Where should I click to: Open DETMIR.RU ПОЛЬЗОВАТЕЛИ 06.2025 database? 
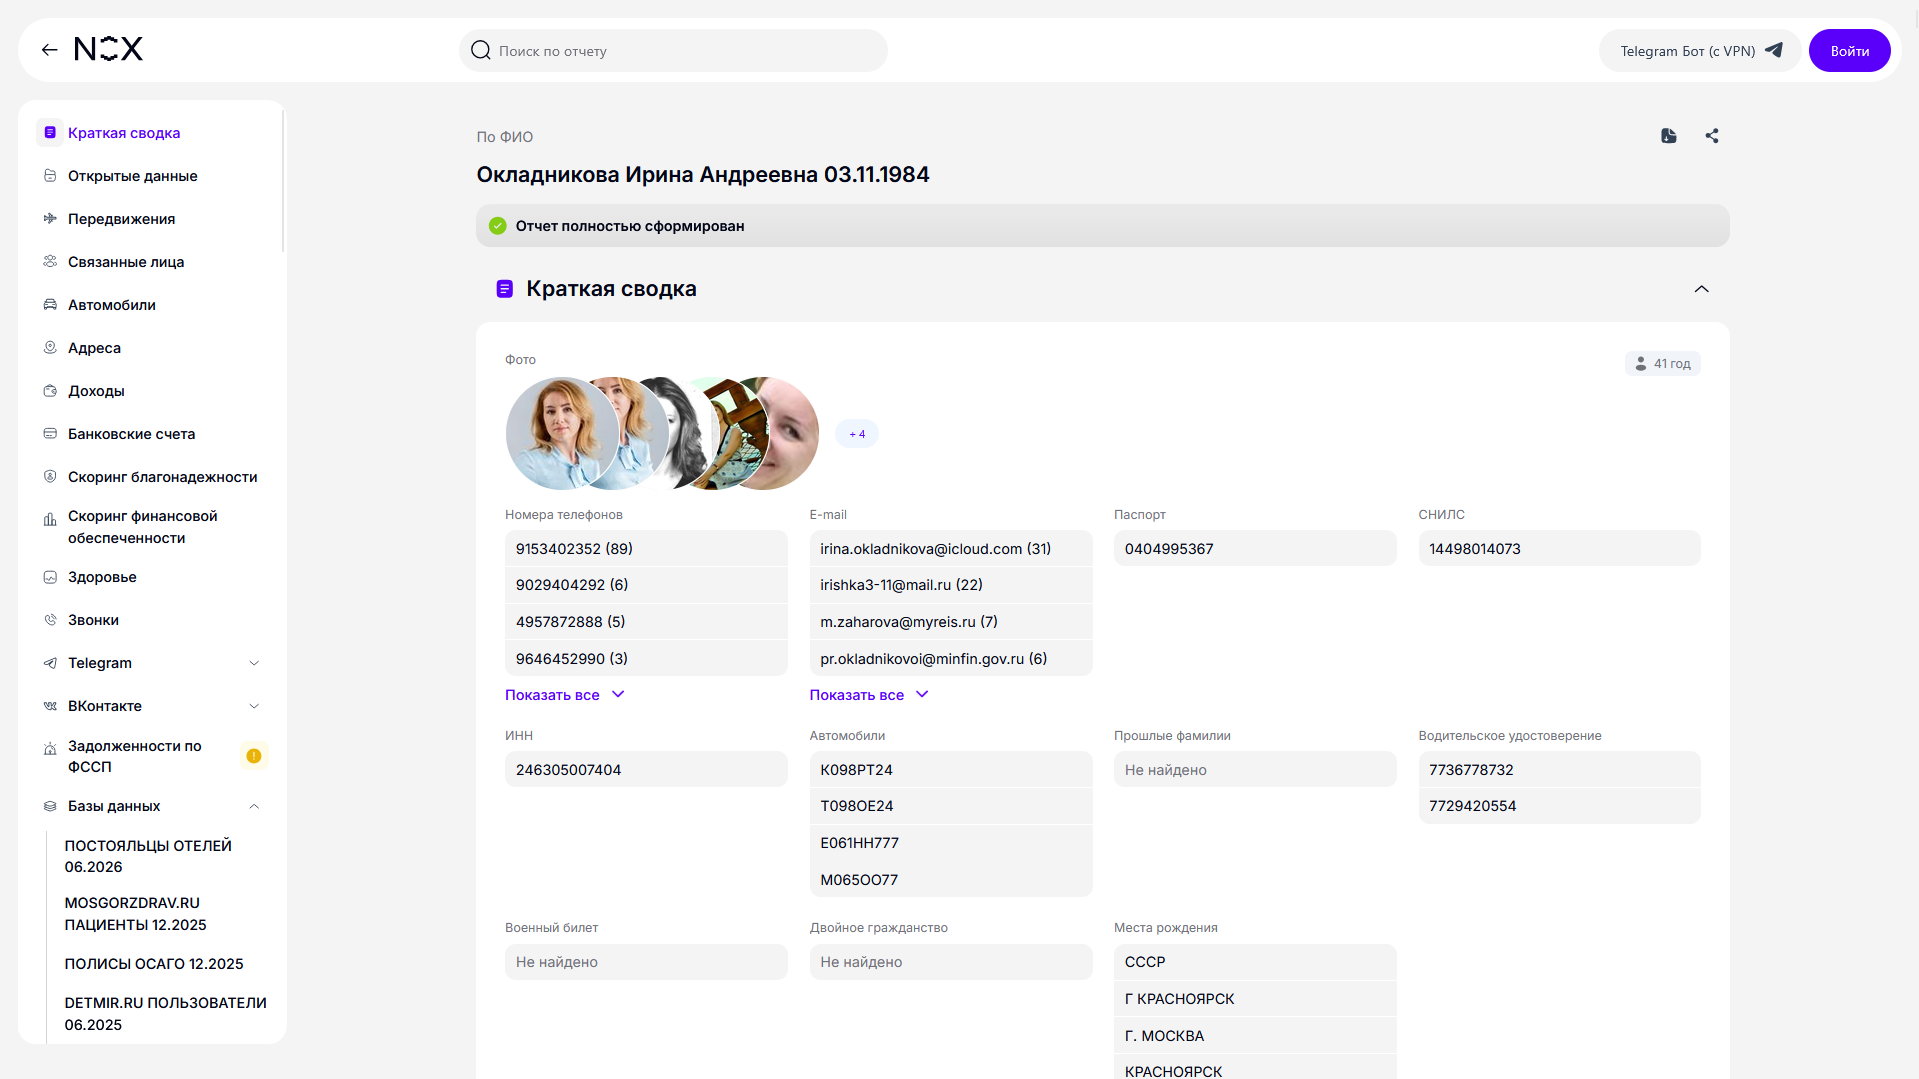(x=166, y=1013)
